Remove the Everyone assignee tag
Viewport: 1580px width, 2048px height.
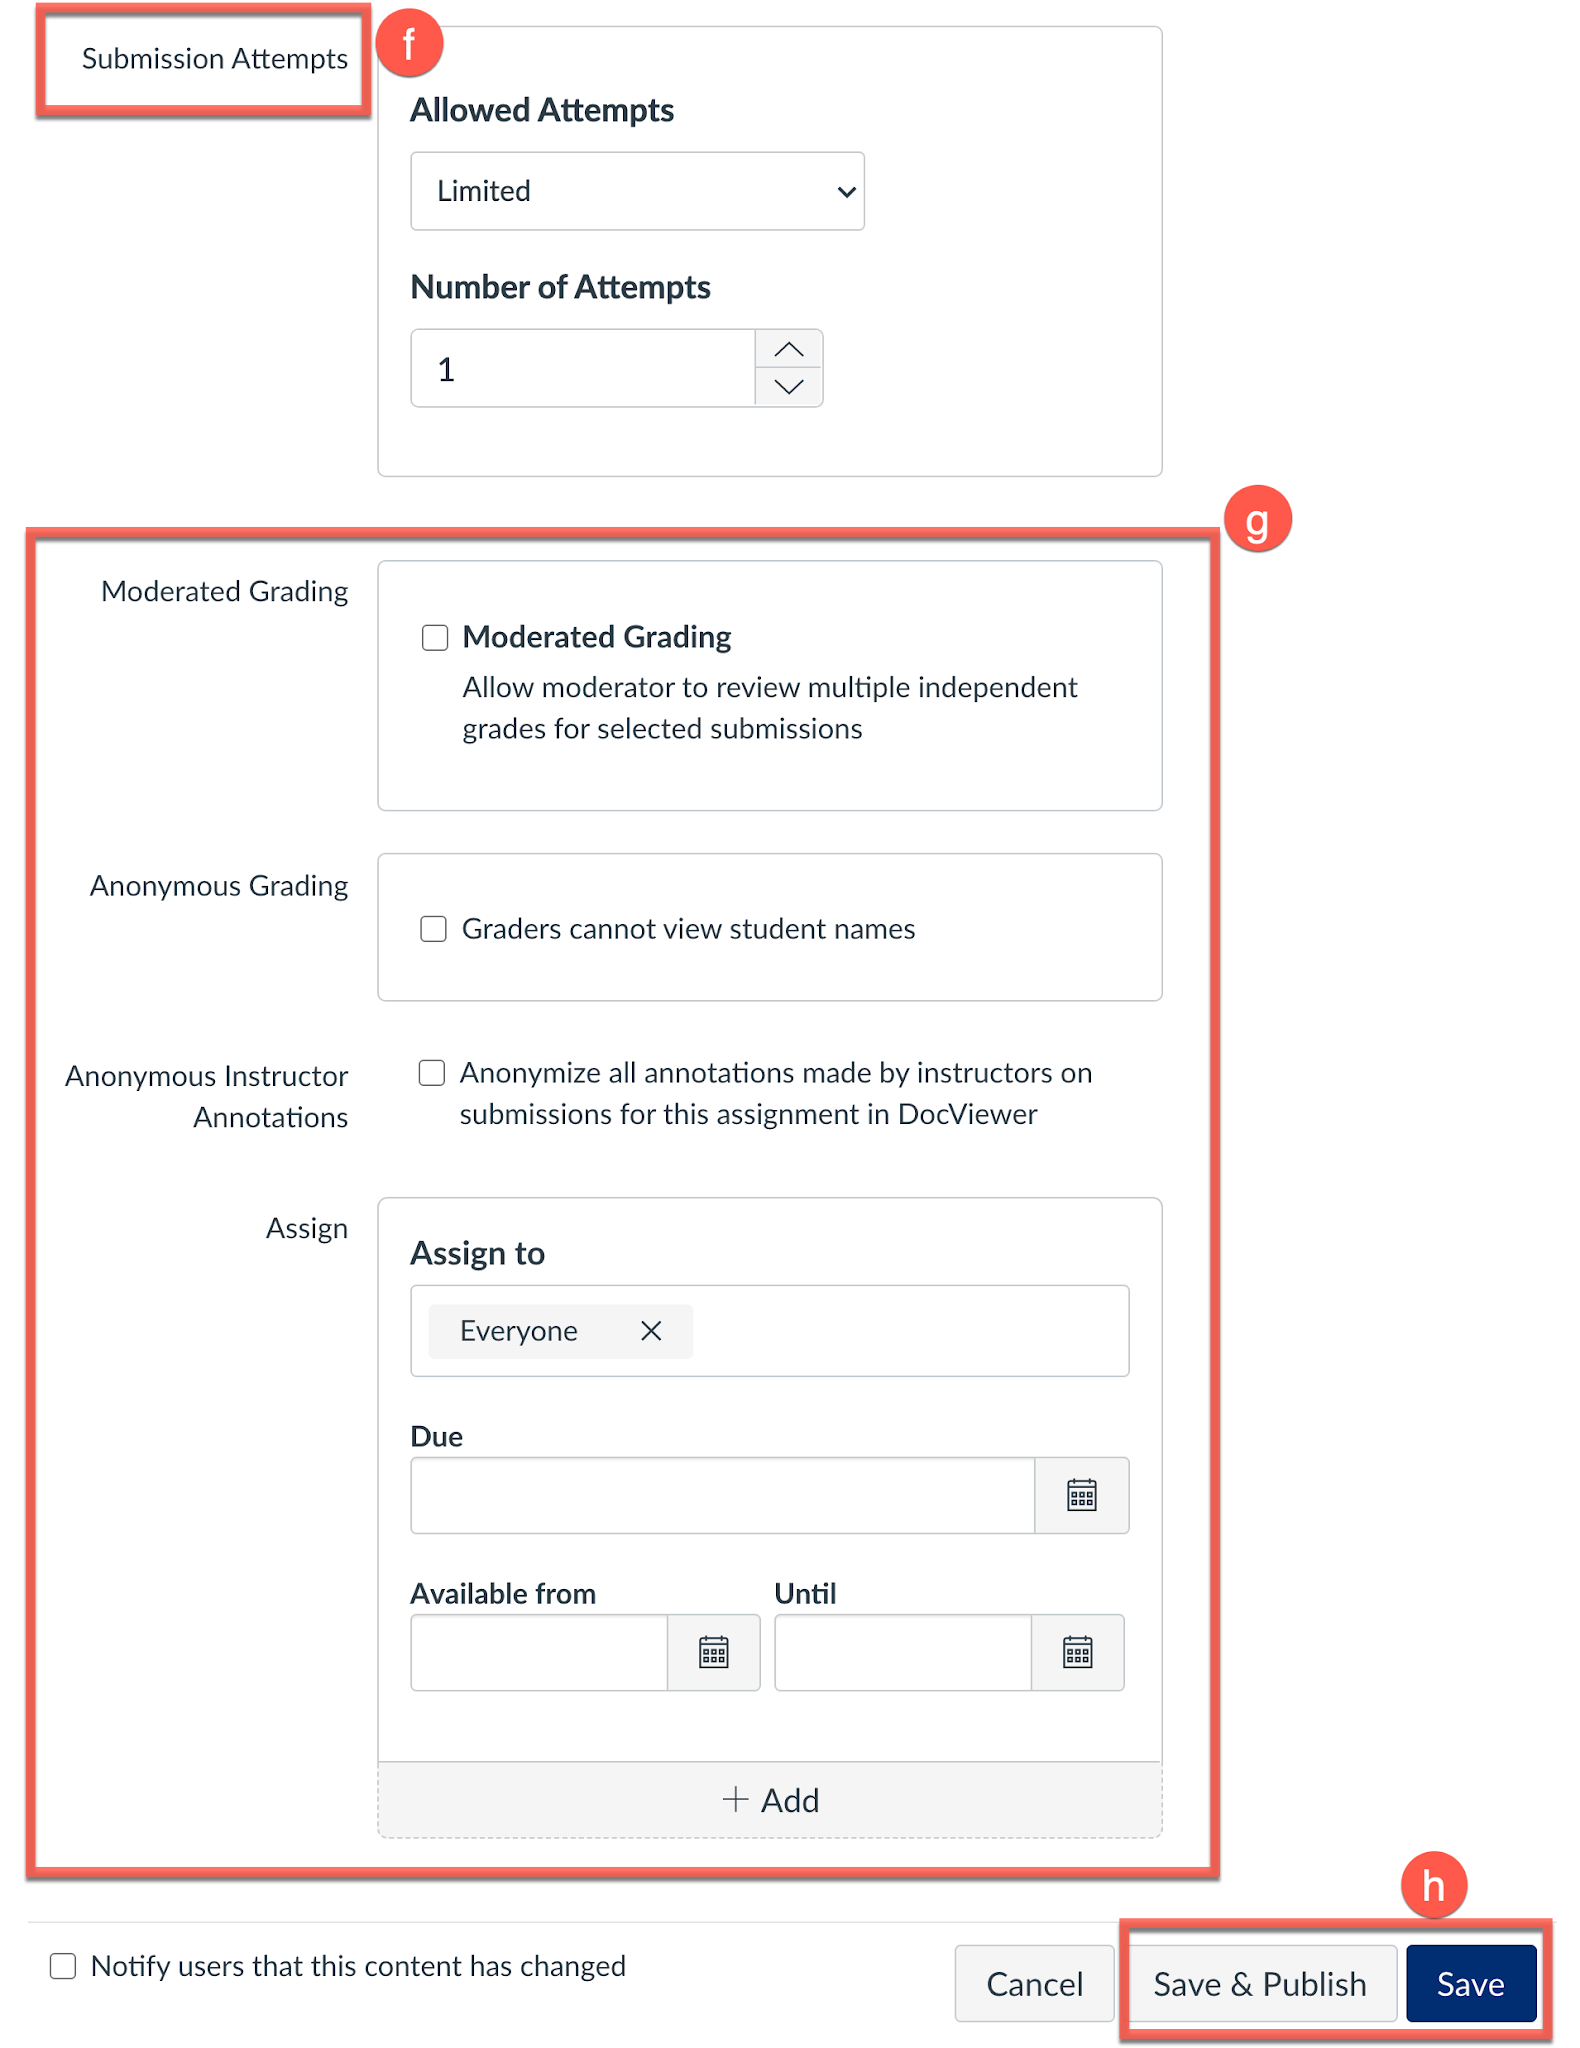[x=651, y=1331]
